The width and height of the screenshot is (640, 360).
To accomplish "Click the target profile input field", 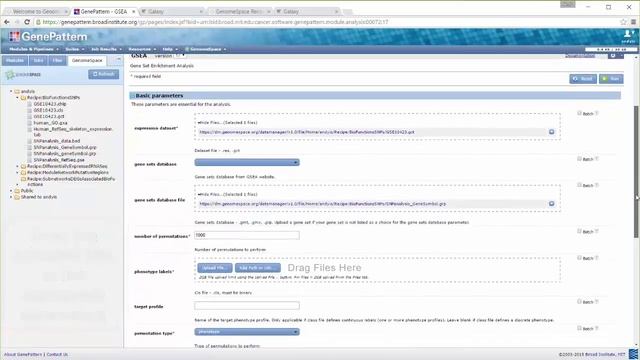I will 247,305.
